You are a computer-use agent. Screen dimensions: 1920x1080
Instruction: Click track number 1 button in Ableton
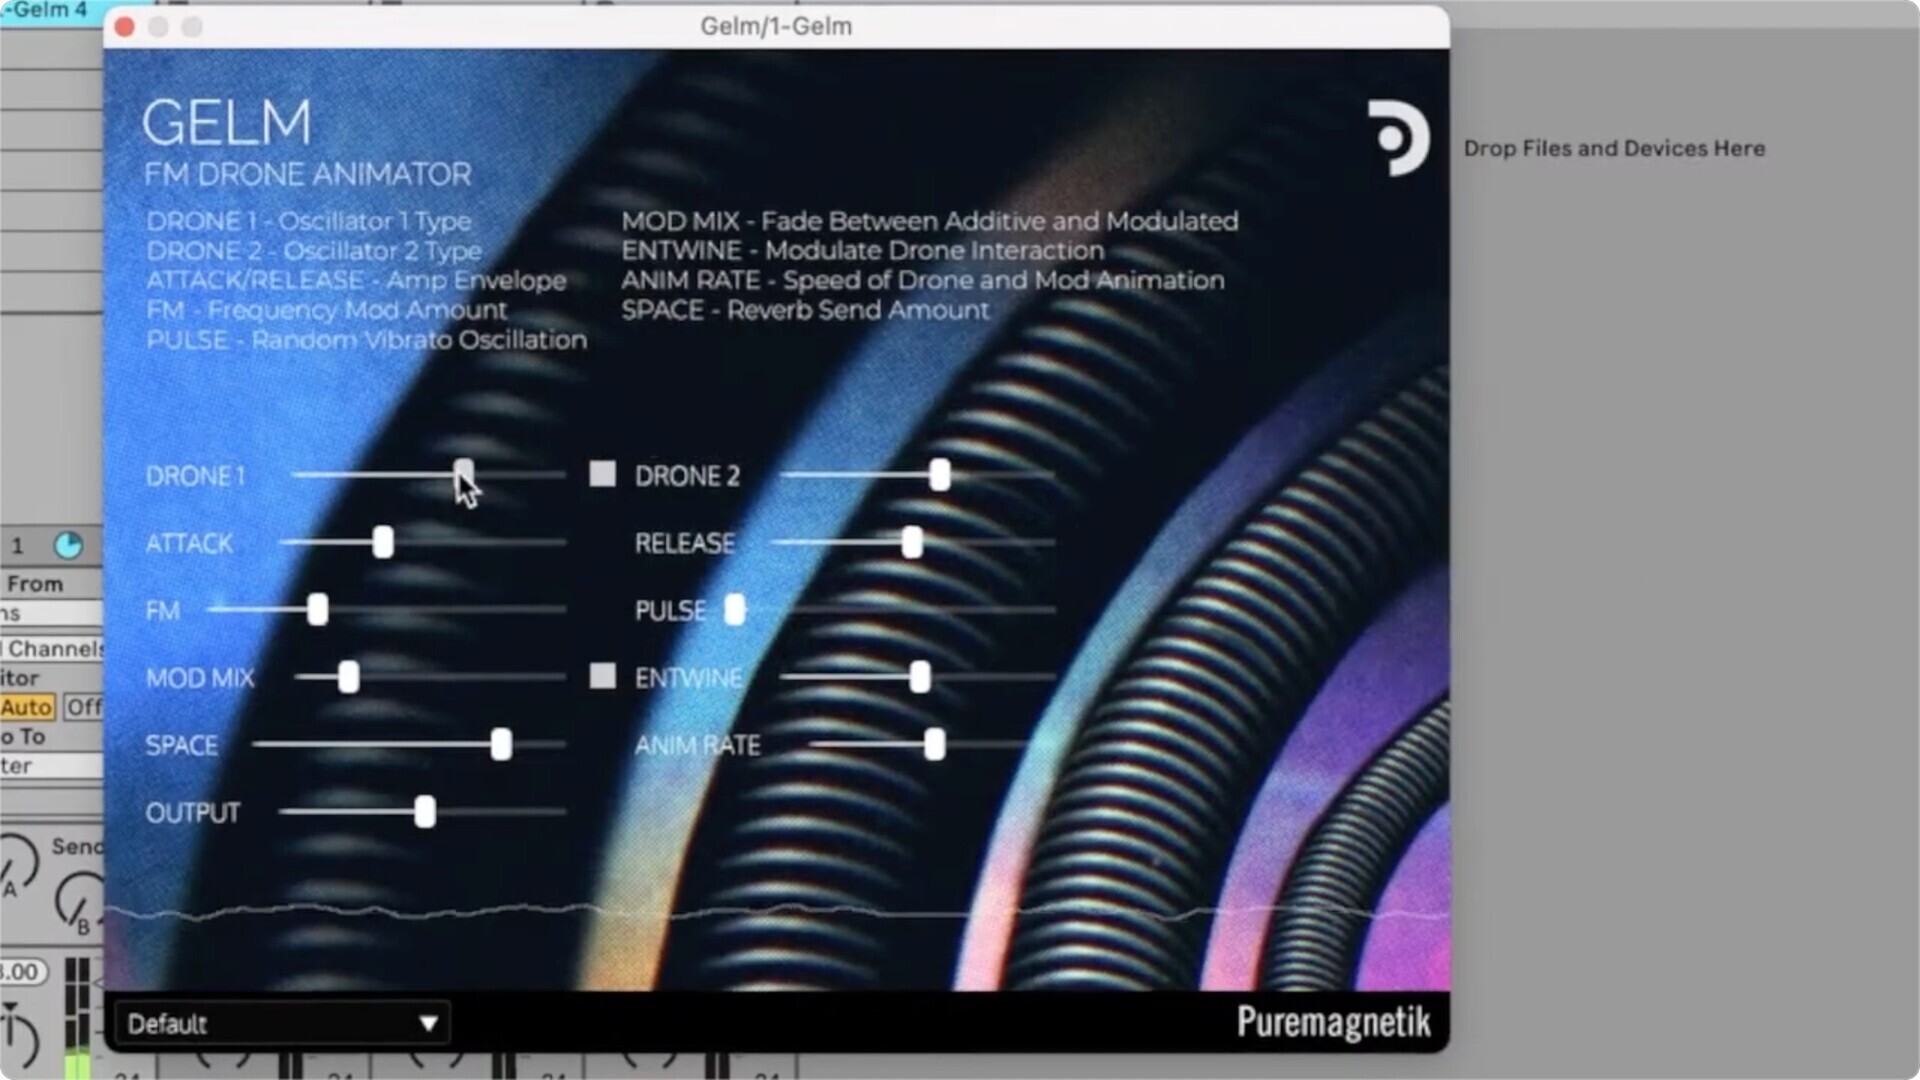pyautogui.click(x=17, y=546)
